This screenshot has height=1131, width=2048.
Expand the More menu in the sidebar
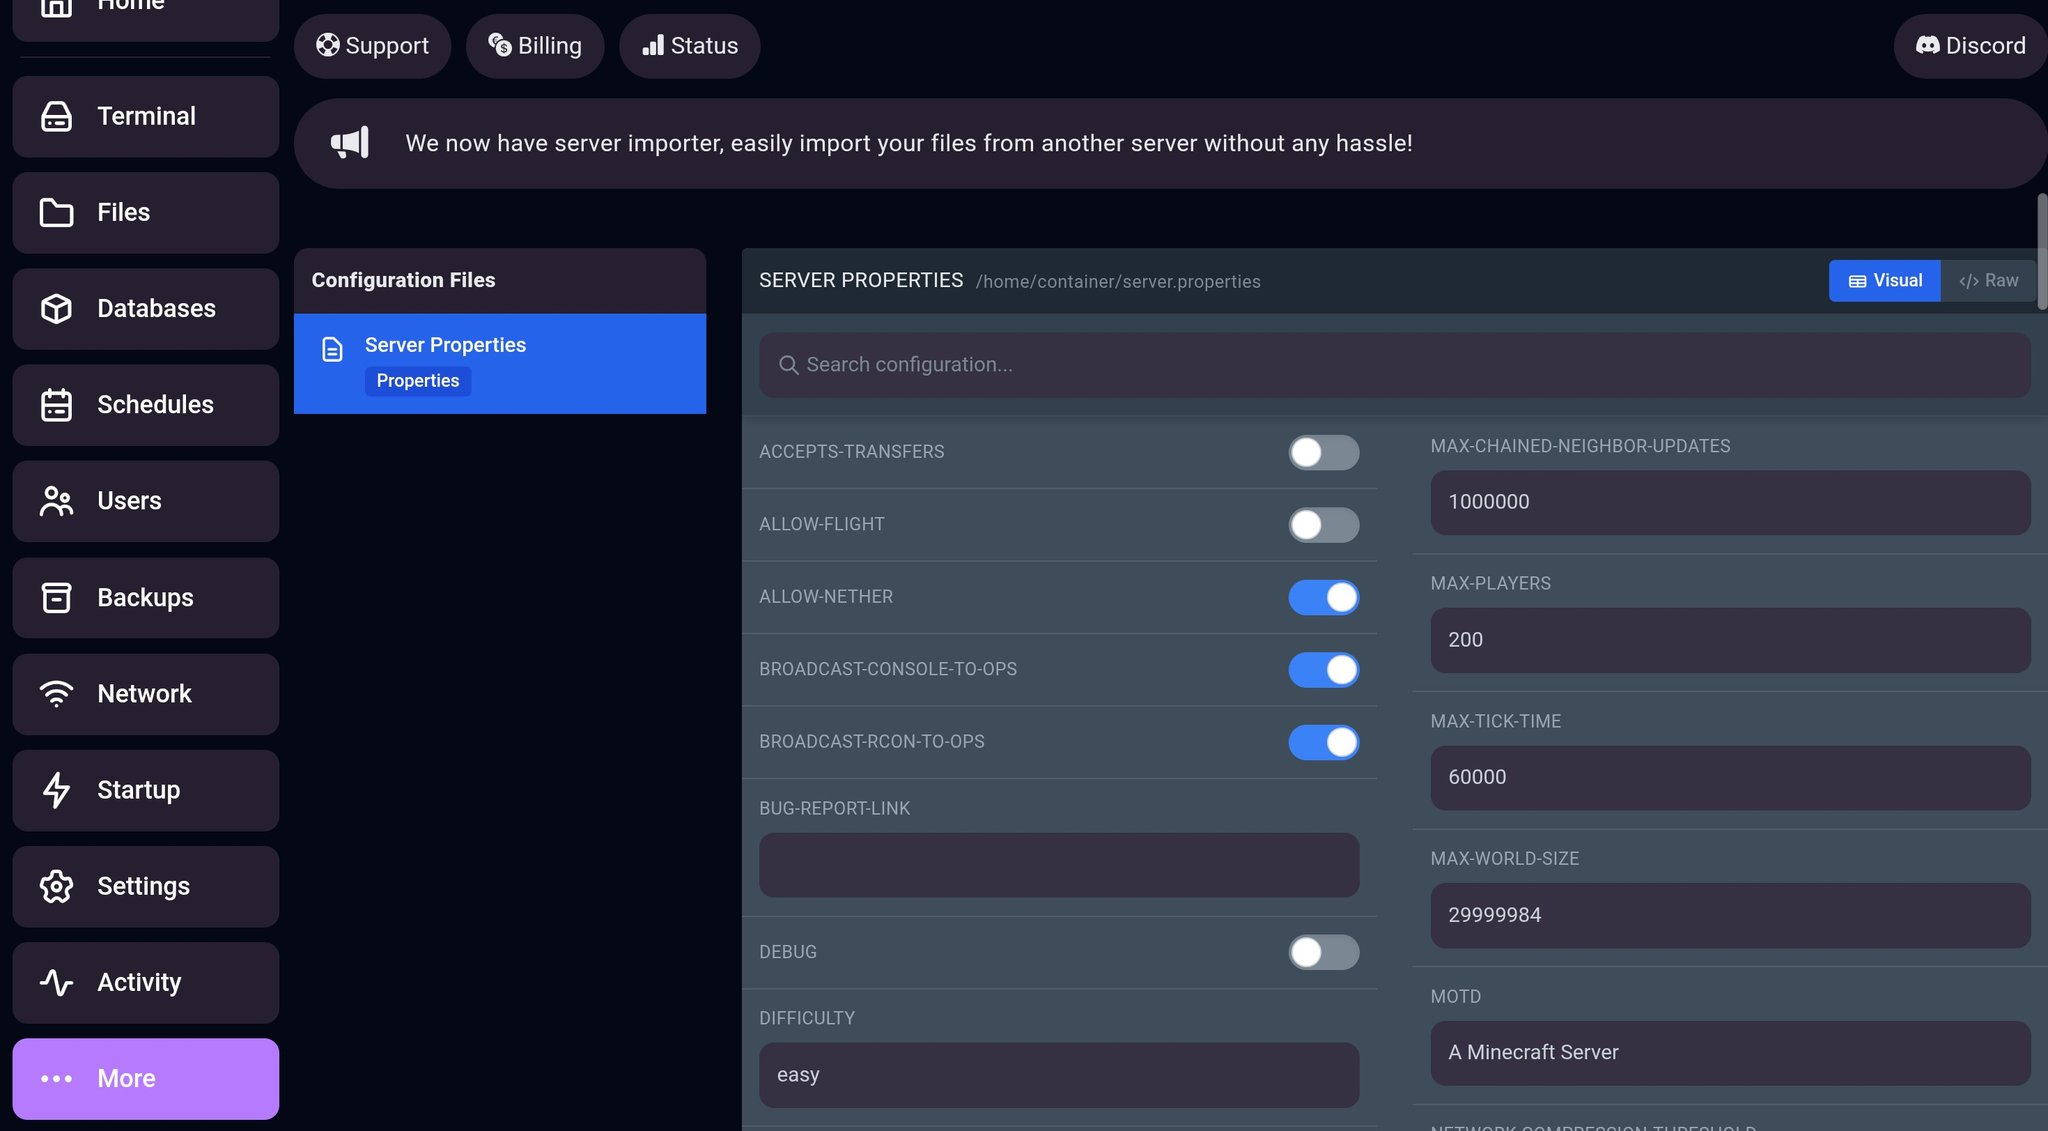(146, 1078)
